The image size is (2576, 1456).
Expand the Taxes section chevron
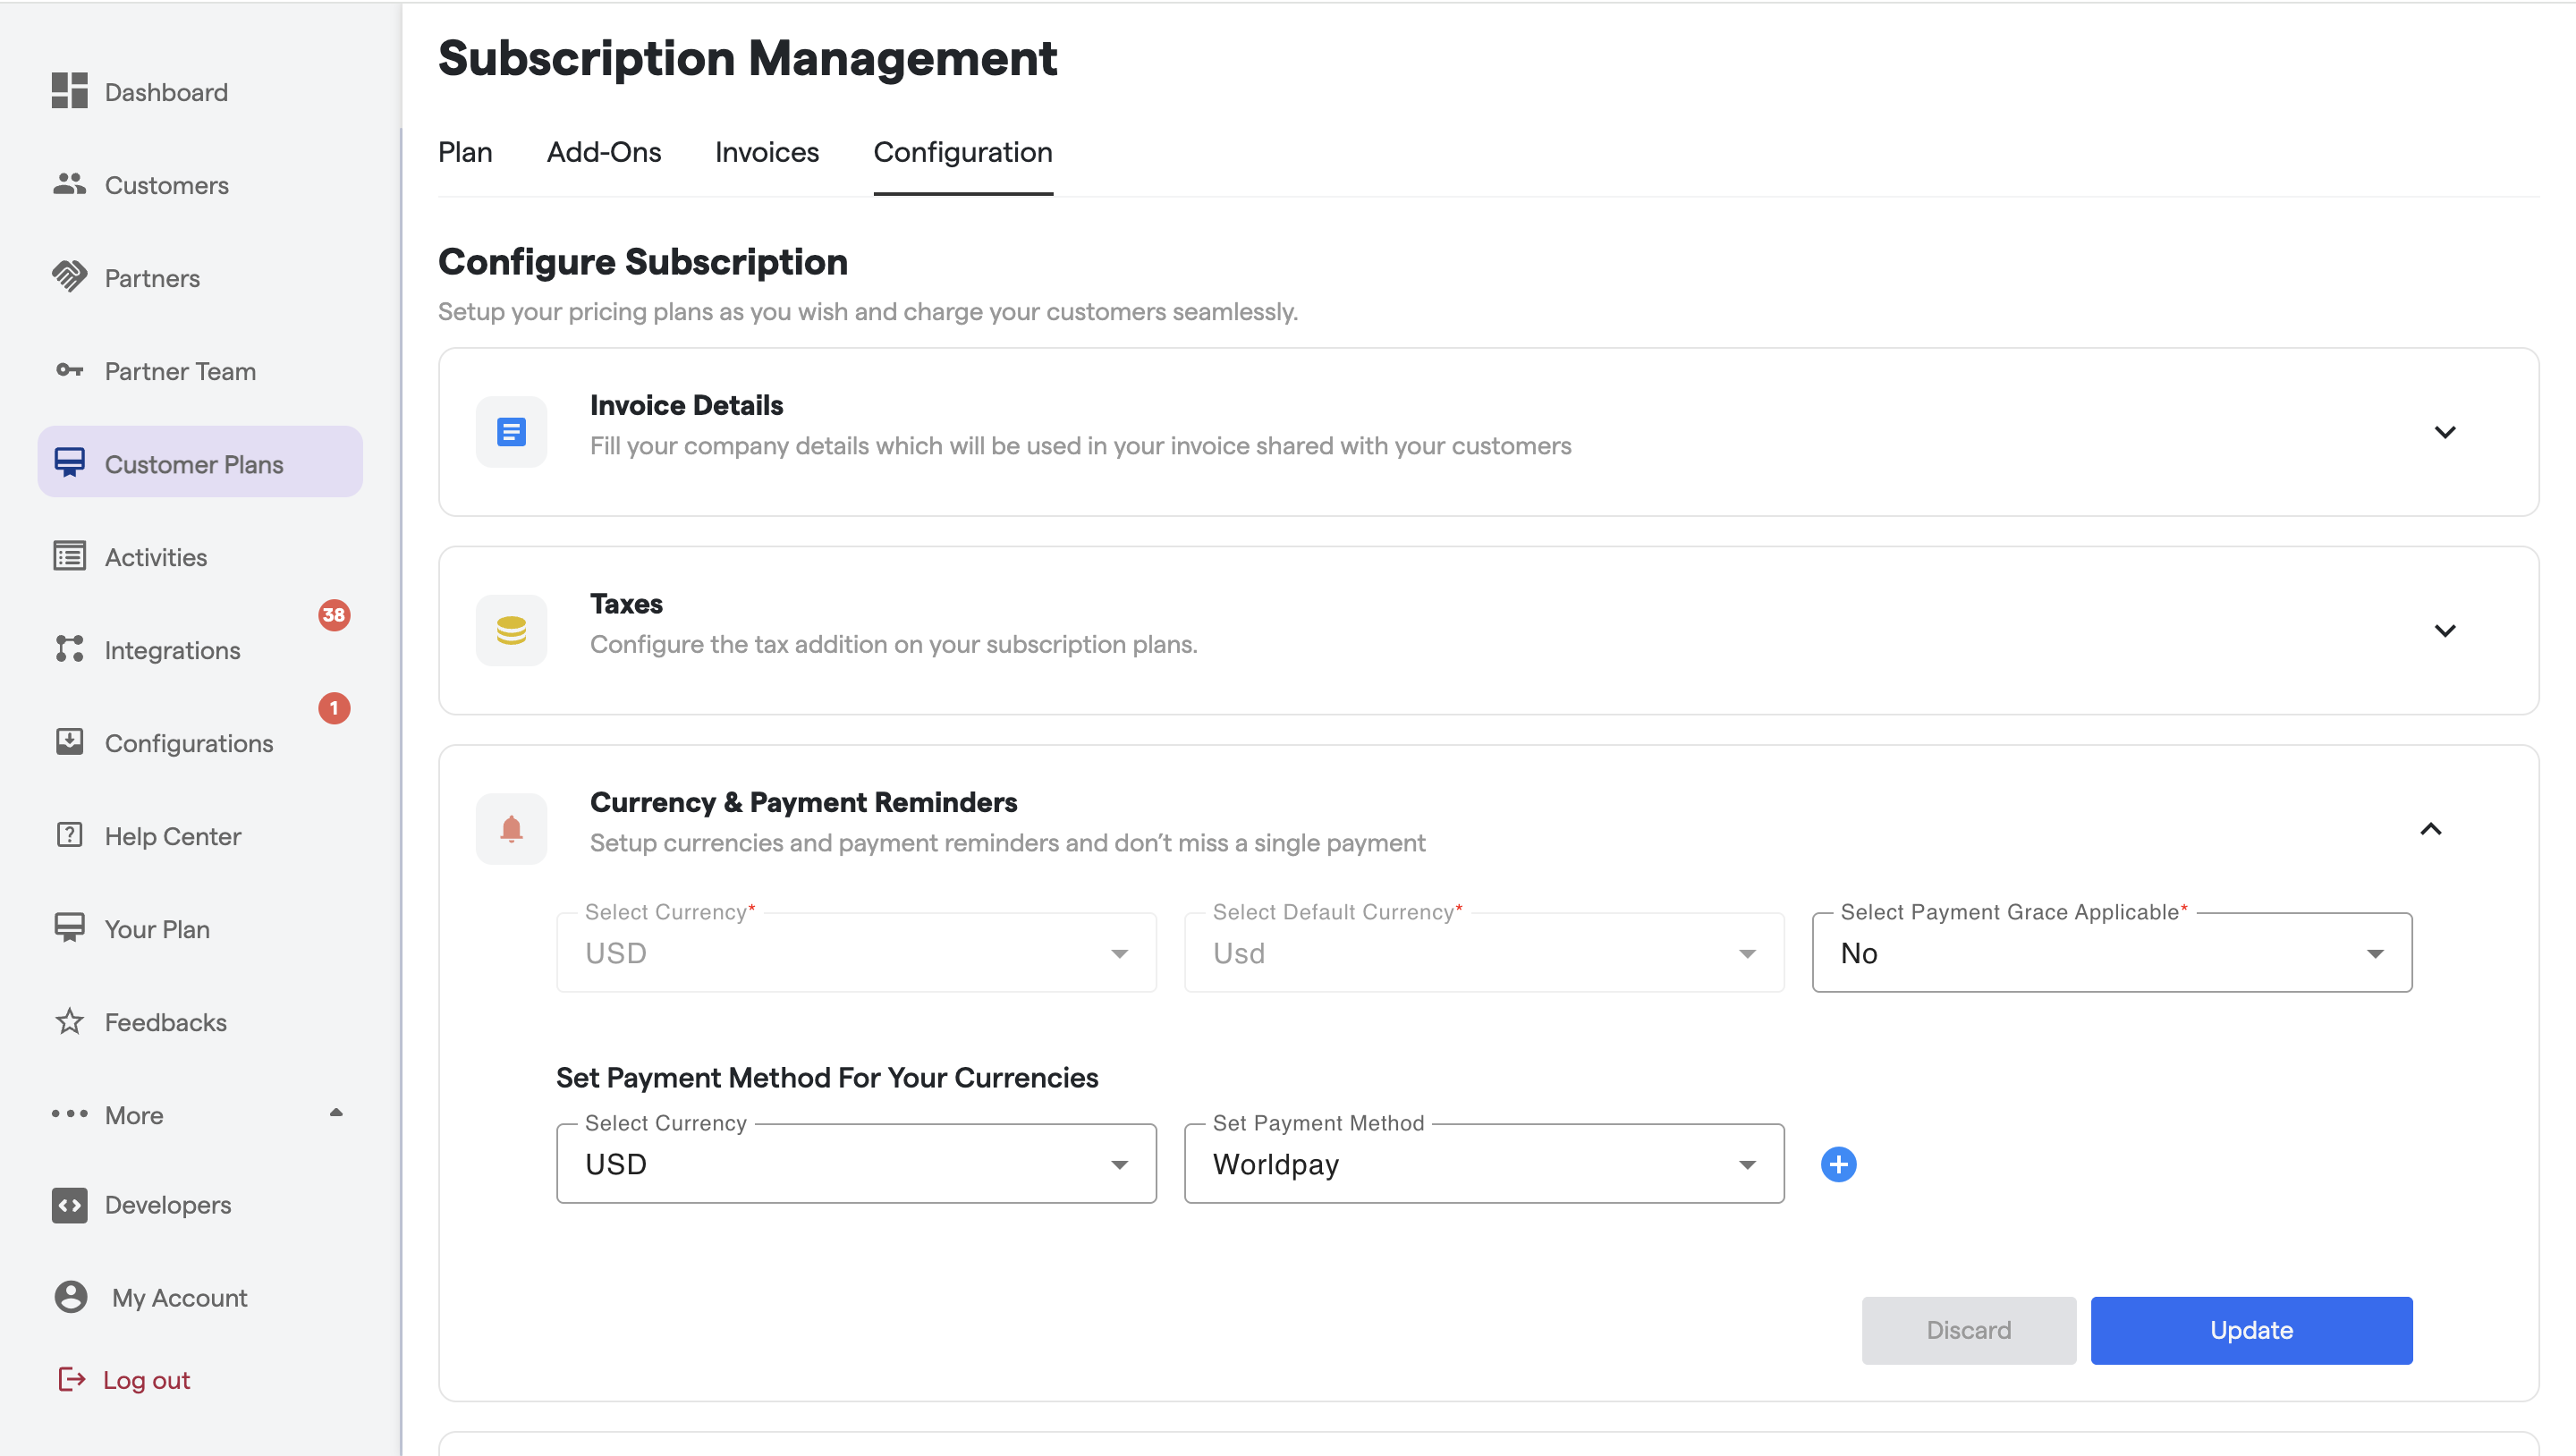click(x=2444, y=630)
